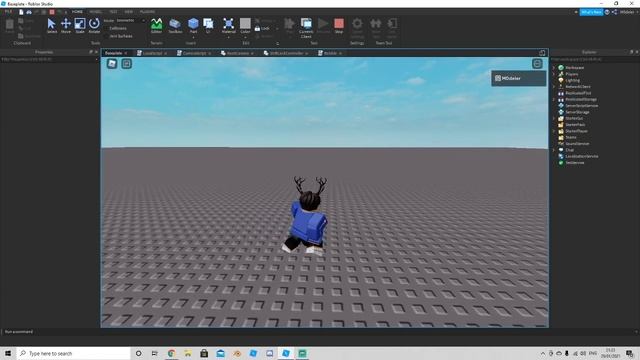Click the Properties filter field
640x360 pixels.
coord(49,59)
